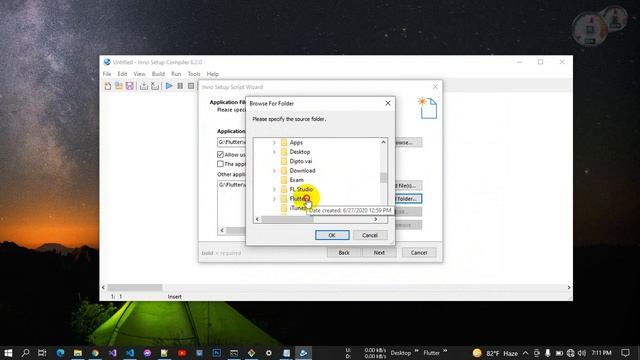Click editor scroll right arrow at window edge

[x=569, y=287]
